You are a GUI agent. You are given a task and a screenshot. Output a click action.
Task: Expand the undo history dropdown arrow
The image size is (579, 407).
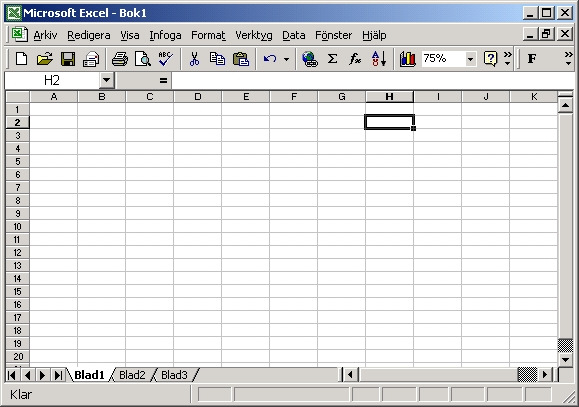point(286,59)
